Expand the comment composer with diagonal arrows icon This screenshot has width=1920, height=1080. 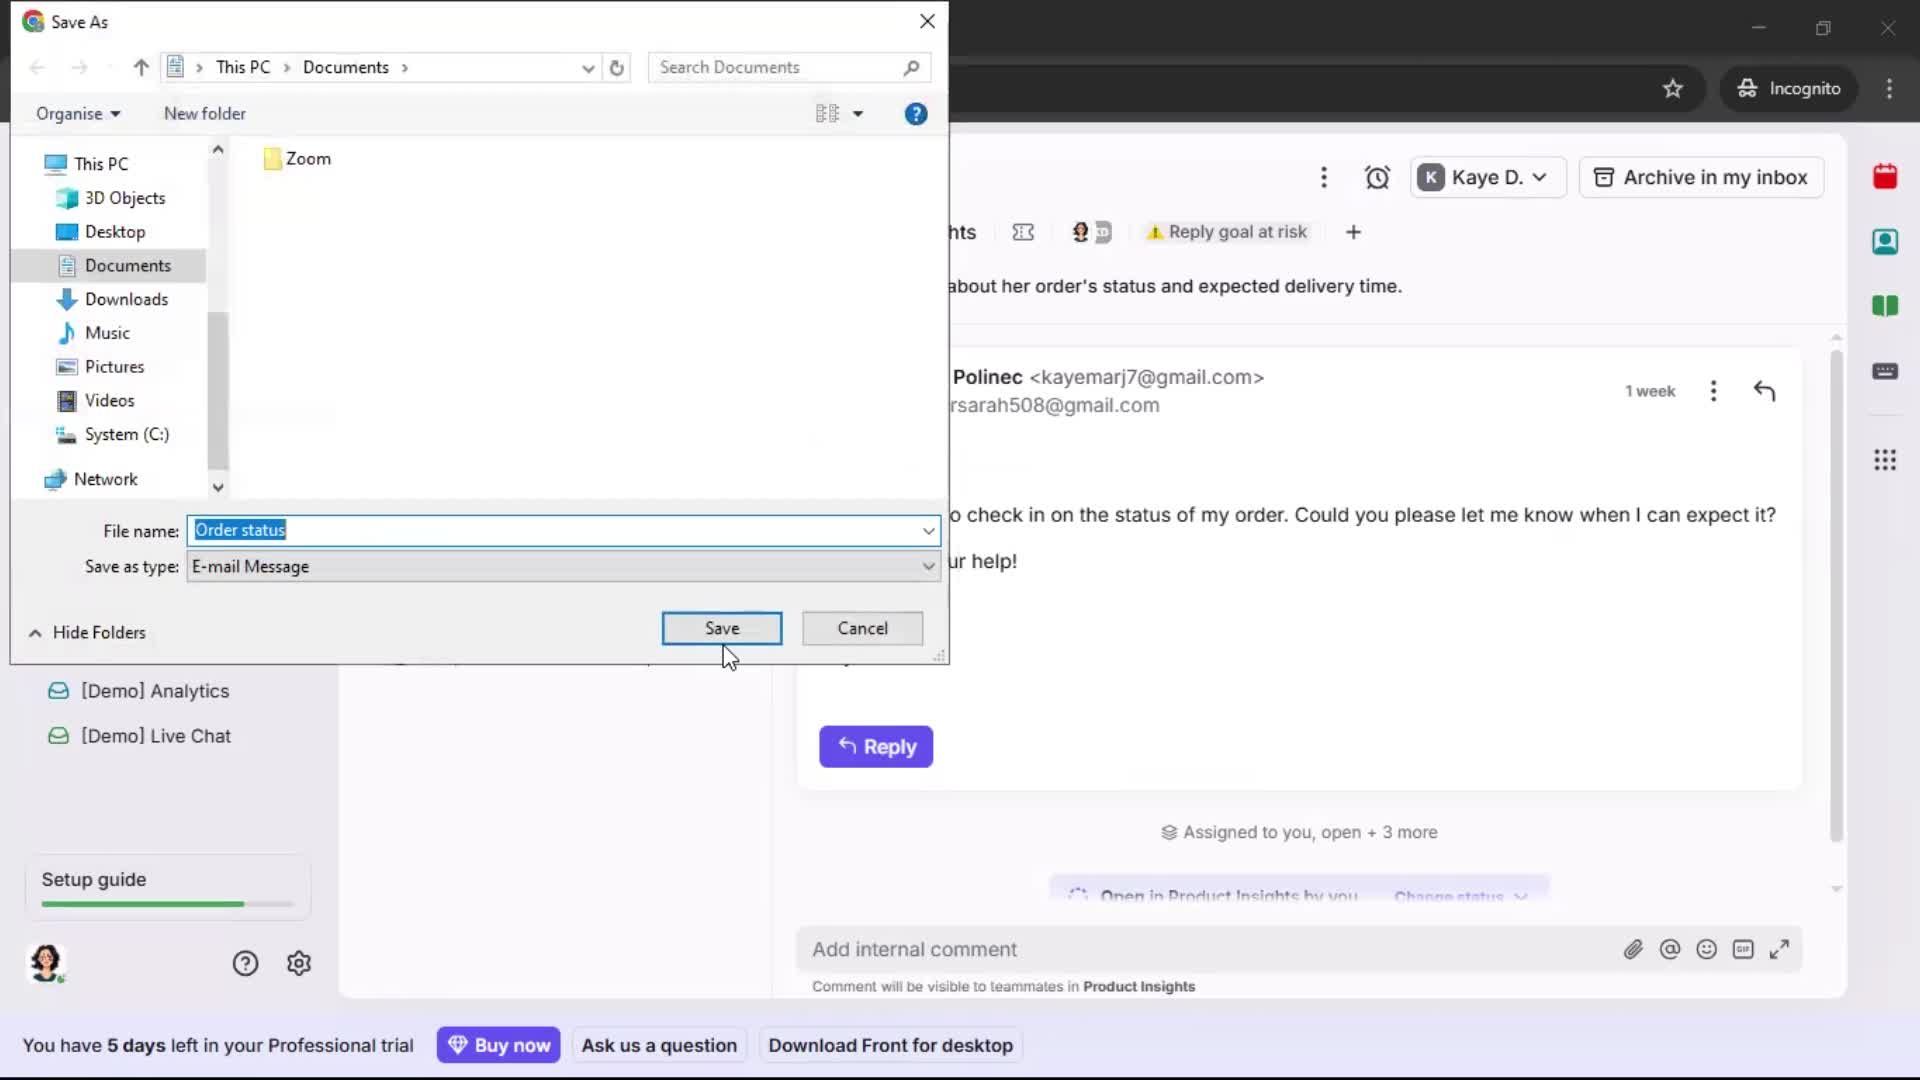coord(1780,949)
